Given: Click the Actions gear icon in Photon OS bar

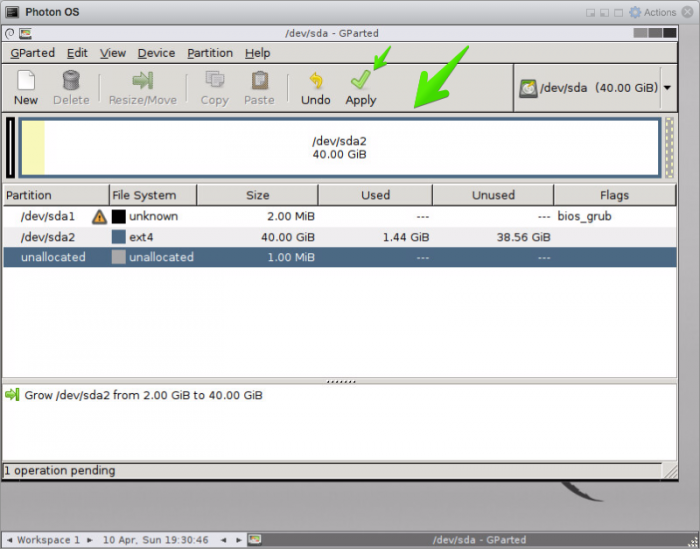Looking at the screenshot, I should [x=635, y=12].
